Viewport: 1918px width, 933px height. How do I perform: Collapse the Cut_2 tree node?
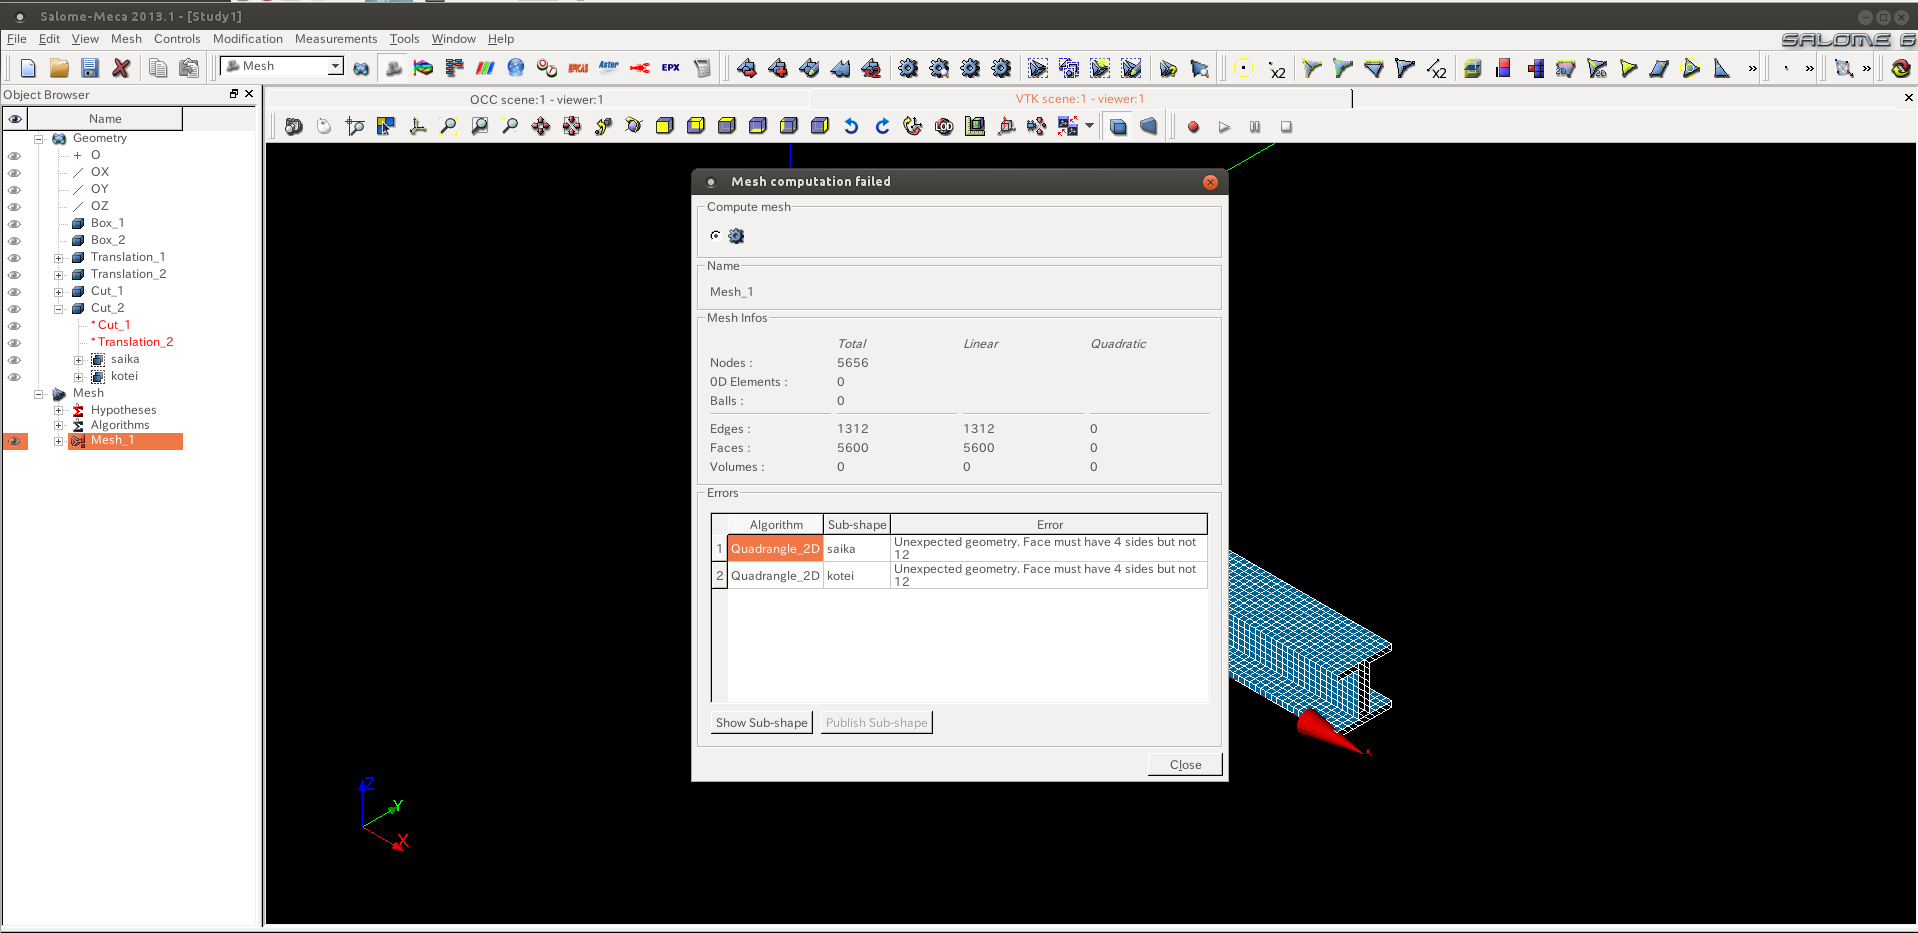59,309
